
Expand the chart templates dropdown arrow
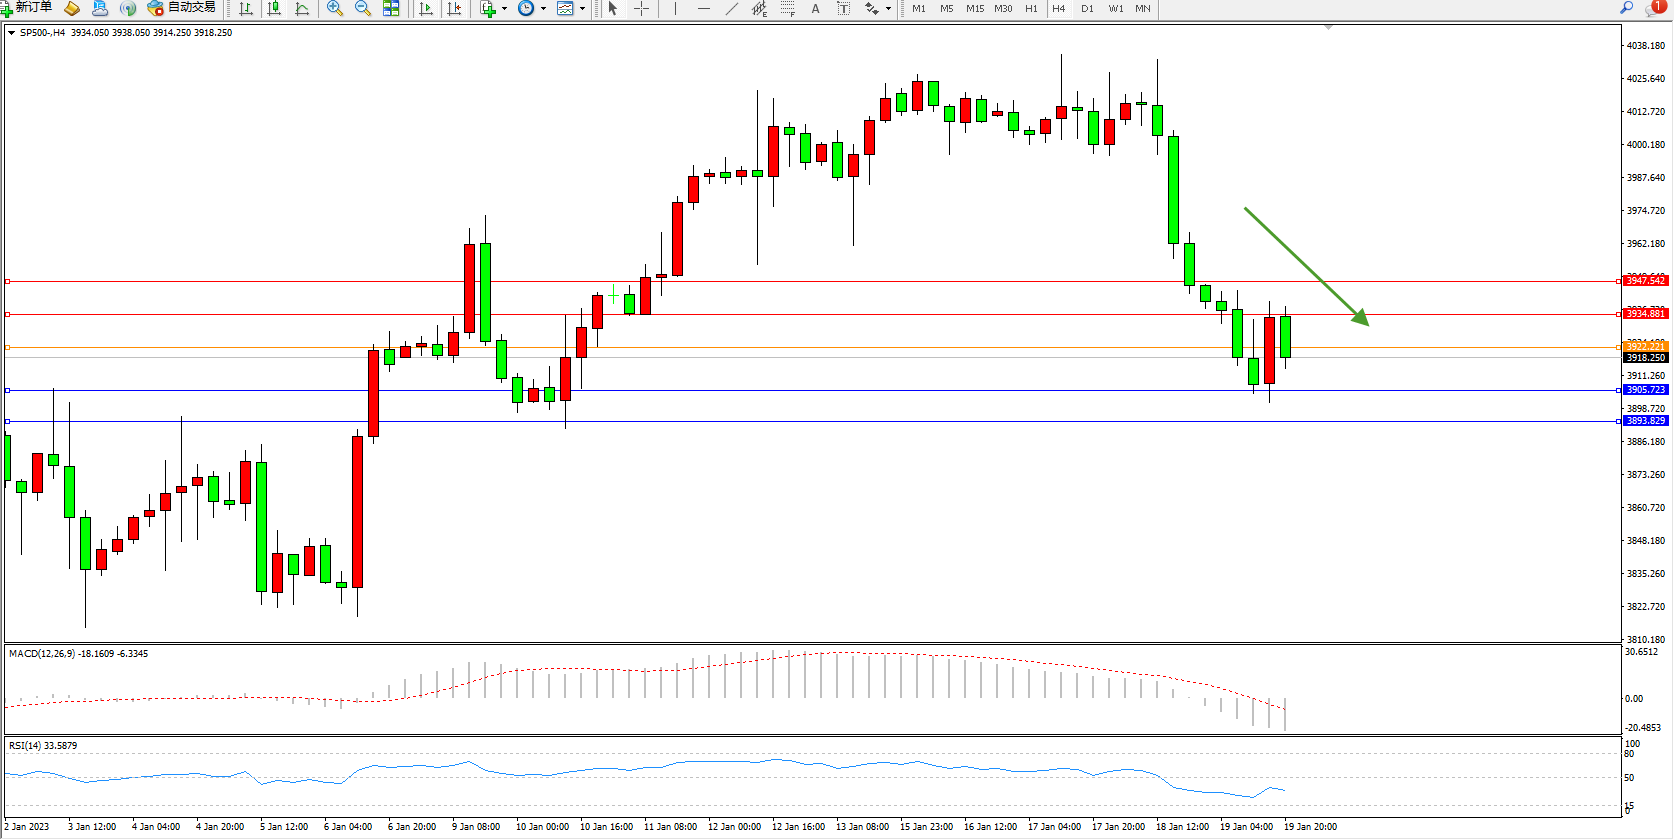click(x=582, y=9)
